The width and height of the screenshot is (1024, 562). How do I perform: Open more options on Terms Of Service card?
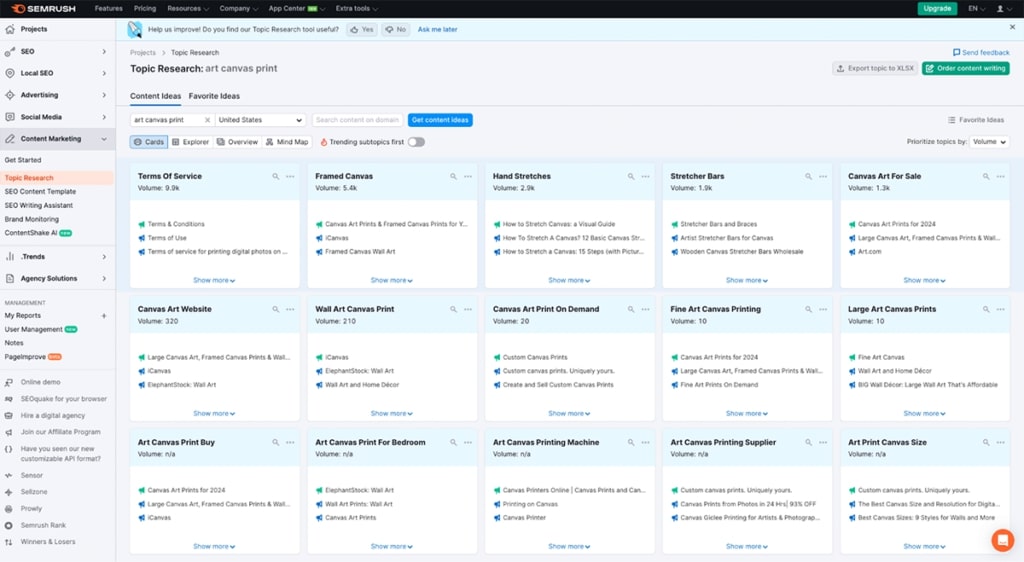[290, 176]
